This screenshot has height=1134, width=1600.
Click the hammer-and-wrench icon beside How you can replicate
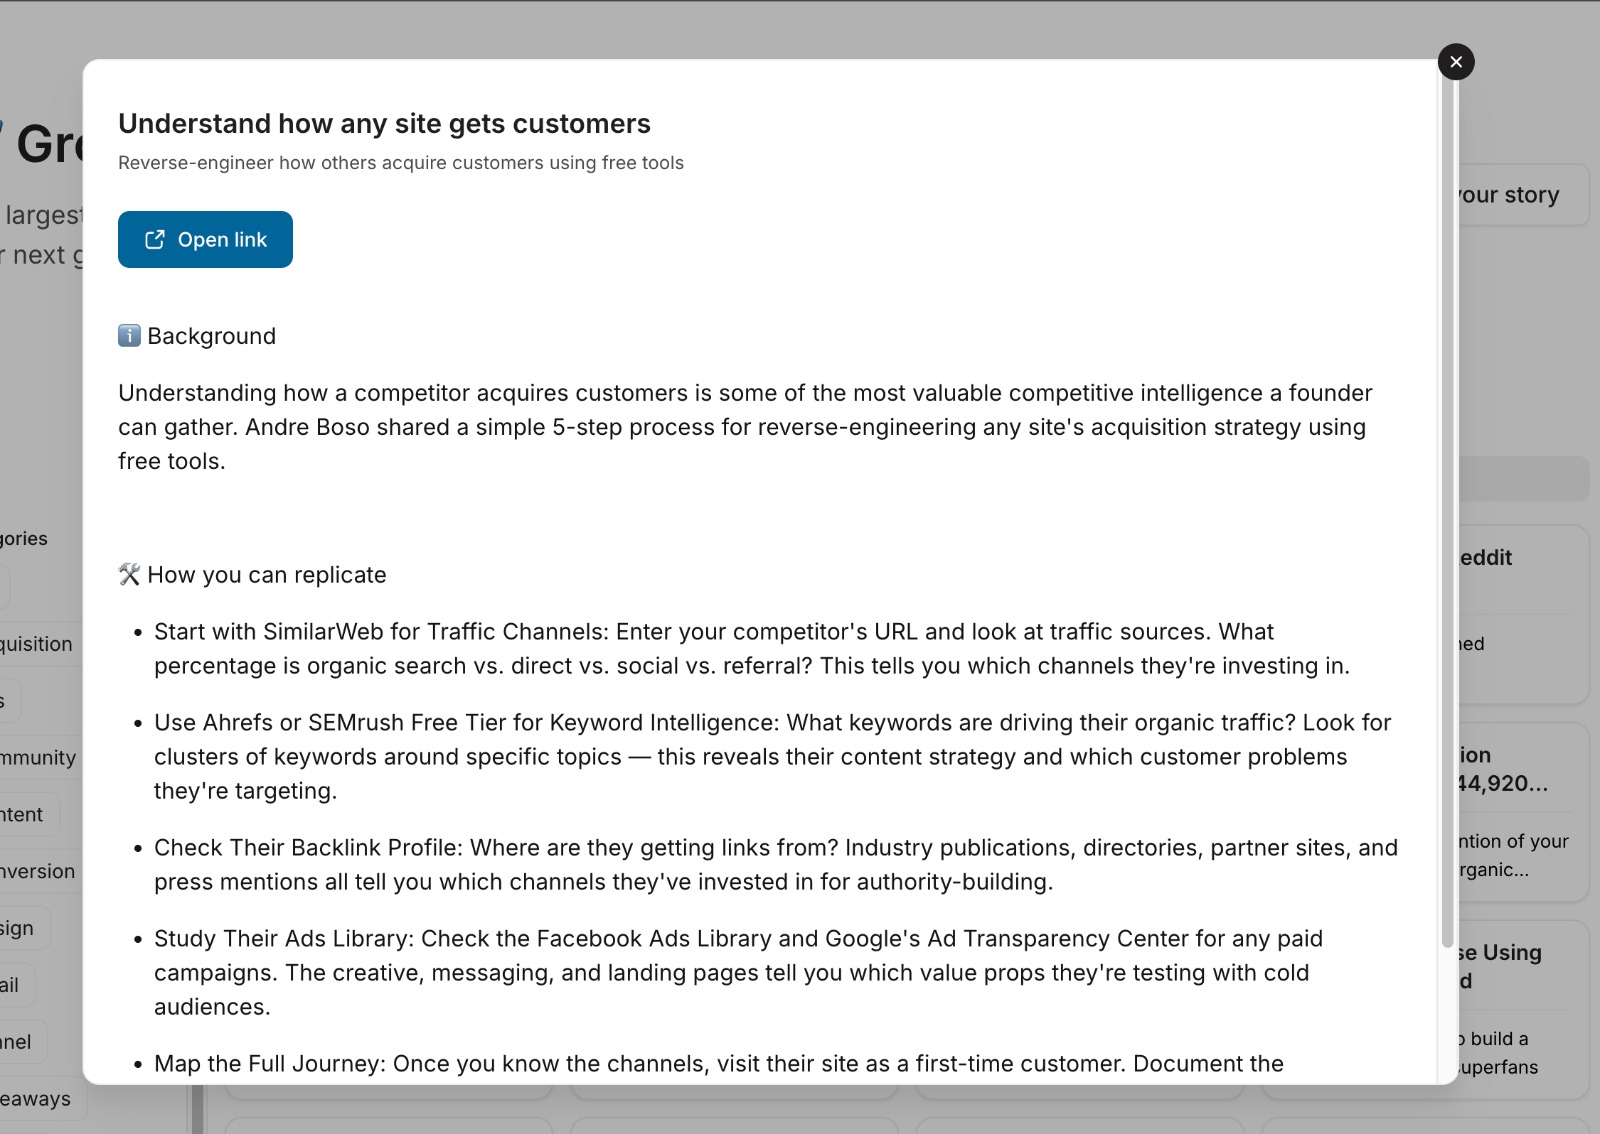(129, 574)
